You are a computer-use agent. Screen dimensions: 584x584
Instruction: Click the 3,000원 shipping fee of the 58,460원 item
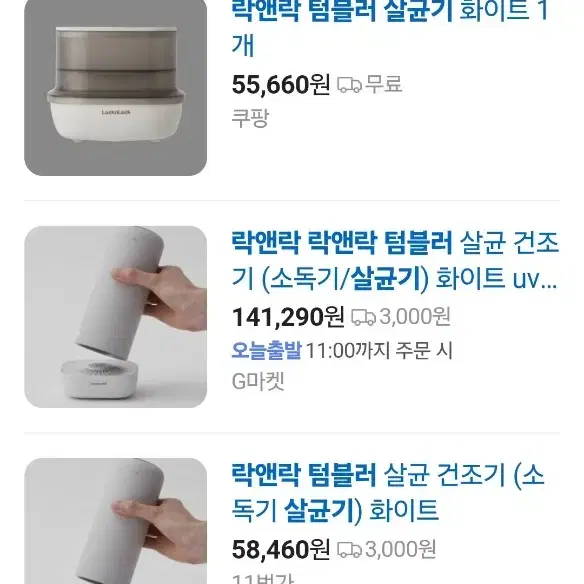401,549
